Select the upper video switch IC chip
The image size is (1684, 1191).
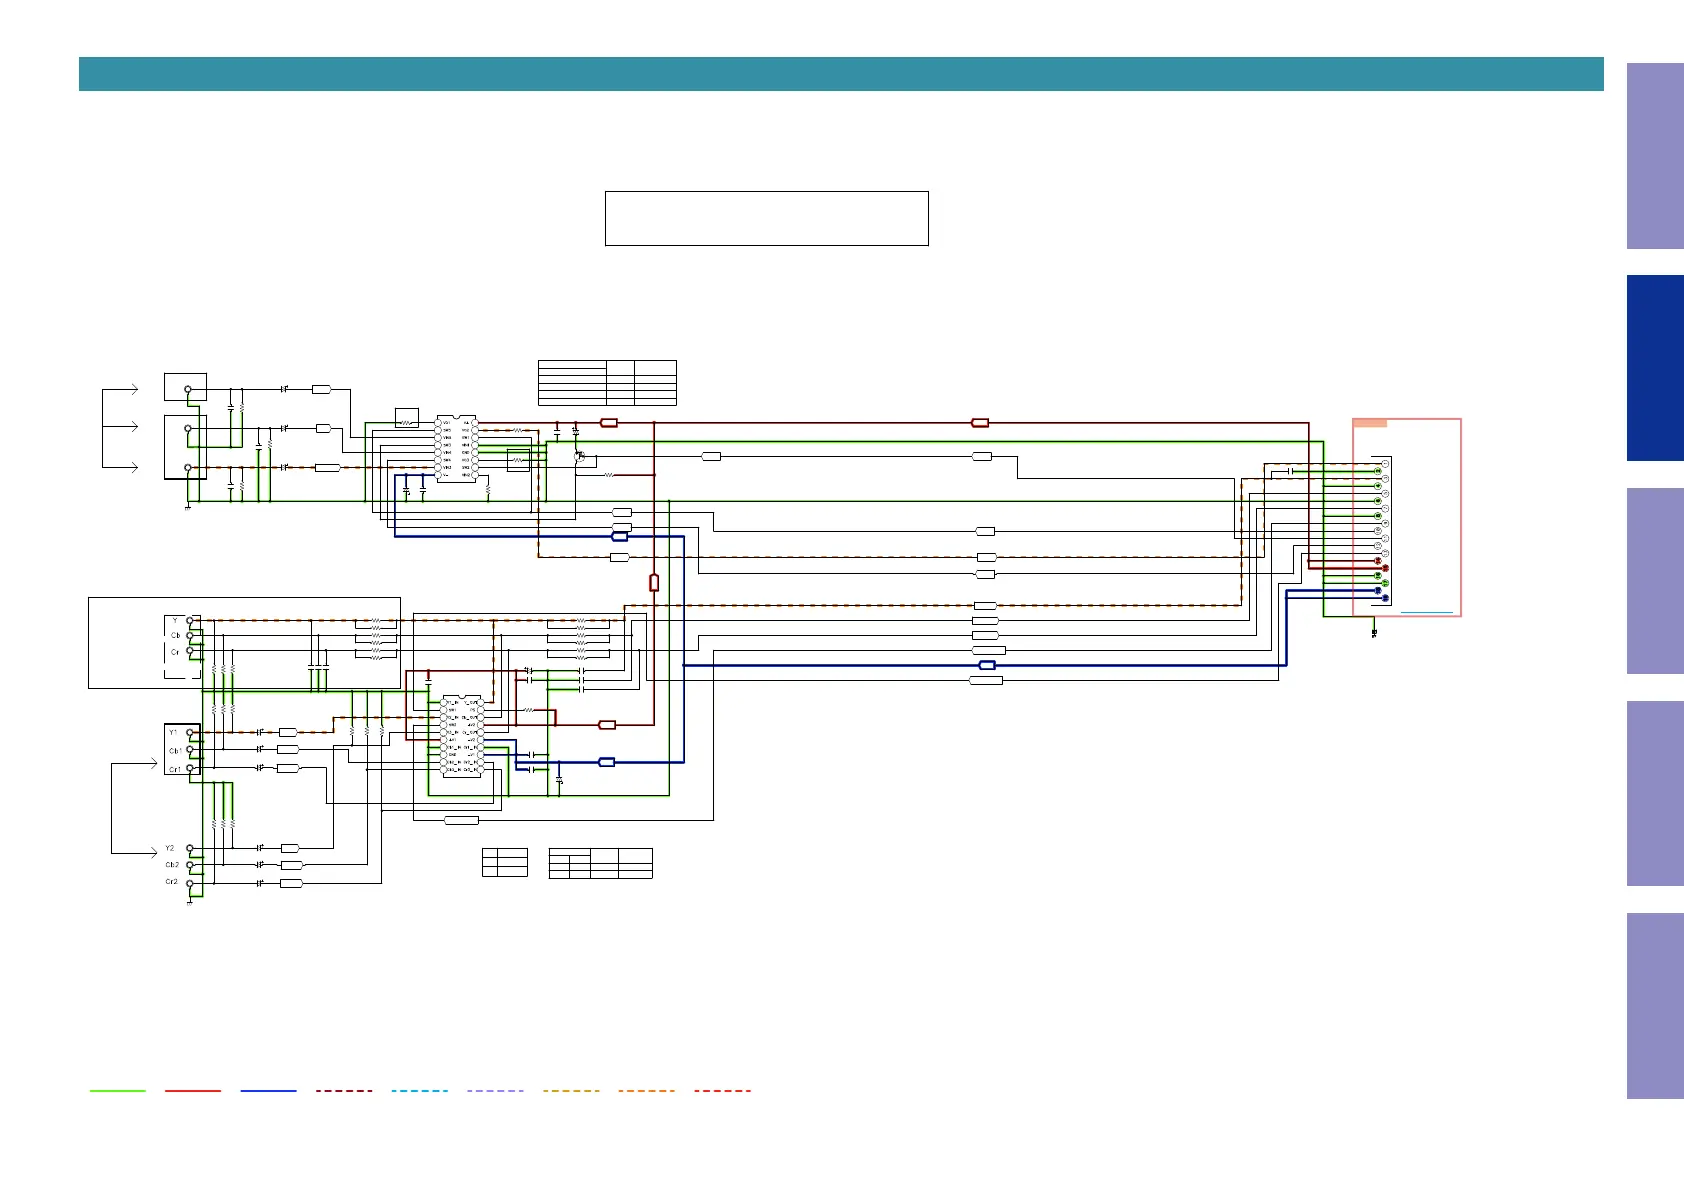(x=456, y=449)
